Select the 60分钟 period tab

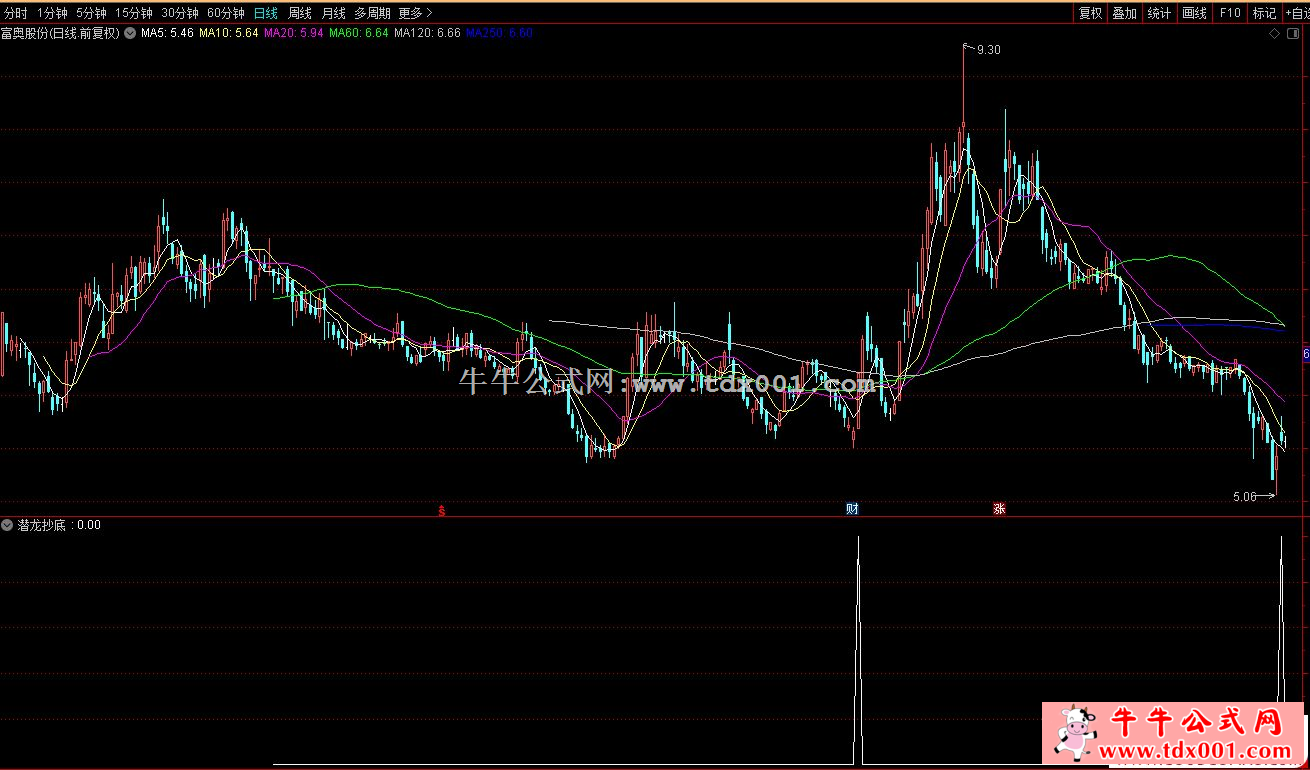coord(225,13)
